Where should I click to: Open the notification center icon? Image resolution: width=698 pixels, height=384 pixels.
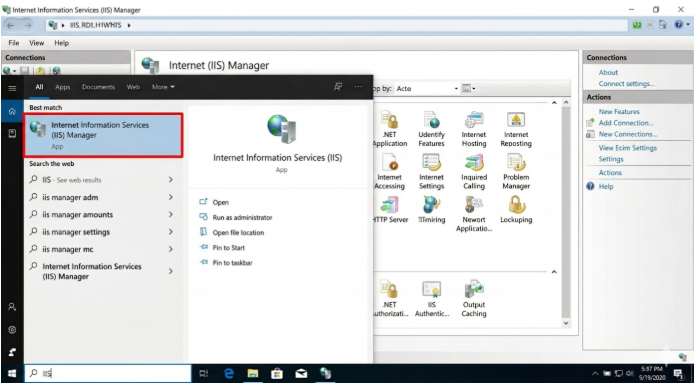click(x=678, y=374)
